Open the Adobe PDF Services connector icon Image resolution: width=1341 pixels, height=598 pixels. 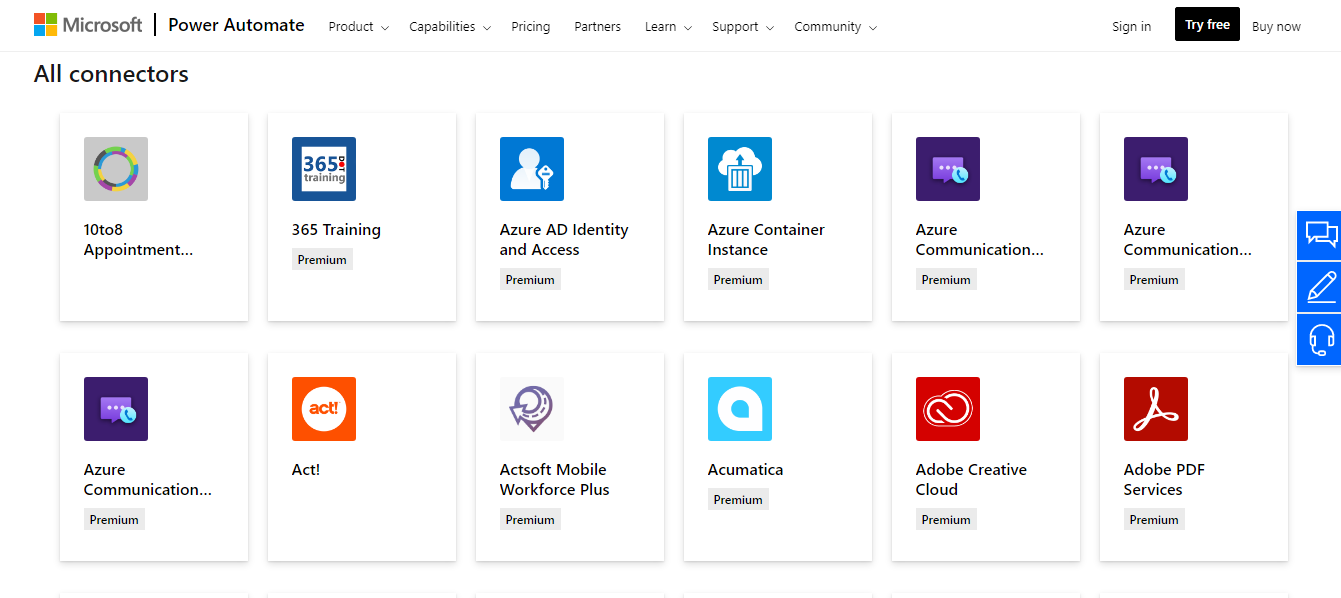[1155, 409]
